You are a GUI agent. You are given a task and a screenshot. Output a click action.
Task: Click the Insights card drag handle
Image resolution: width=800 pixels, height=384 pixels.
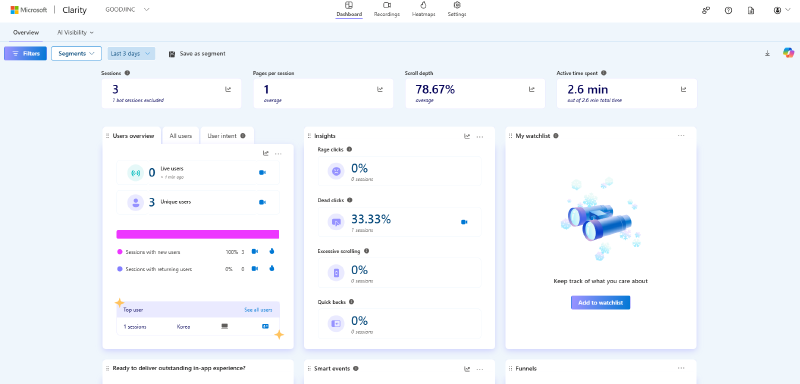click(x=309, y=136)
